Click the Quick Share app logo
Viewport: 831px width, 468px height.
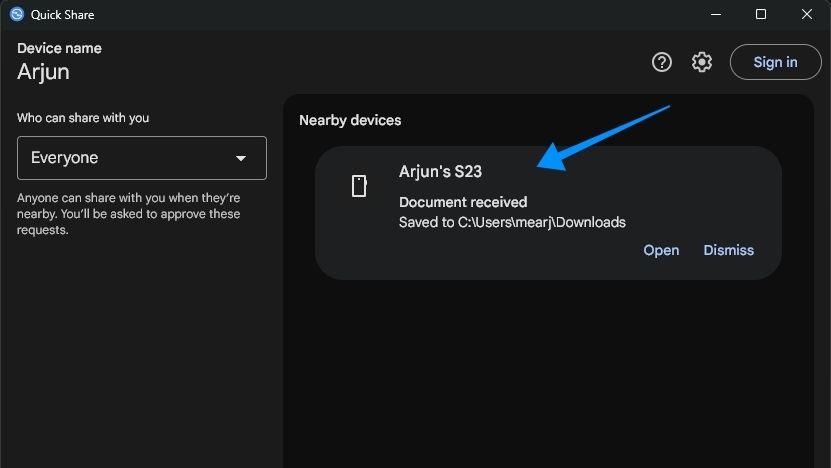tap(16, 14)
